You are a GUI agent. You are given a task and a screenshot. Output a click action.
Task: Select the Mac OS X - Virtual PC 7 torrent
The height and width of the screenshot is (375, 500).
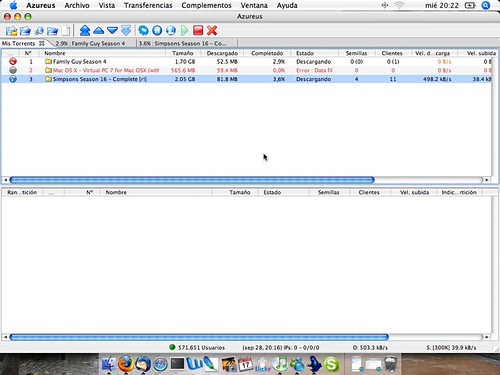tap(247, 70)
